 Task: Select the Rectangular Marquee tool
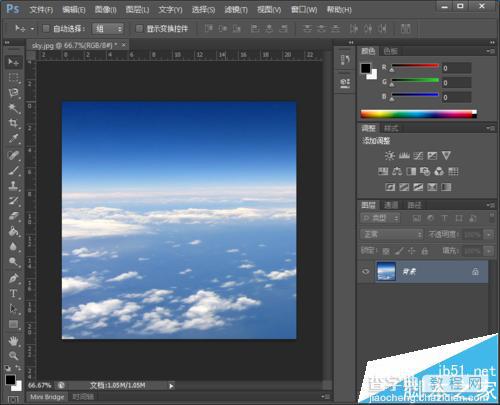(14, 78)
